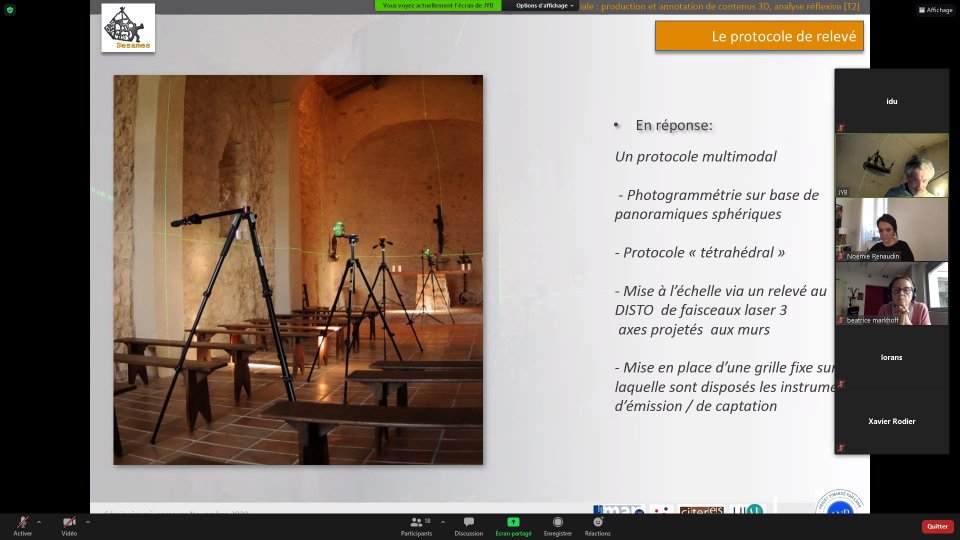Open the Discussion chat
Screen dimensions: 960x540
468,526
